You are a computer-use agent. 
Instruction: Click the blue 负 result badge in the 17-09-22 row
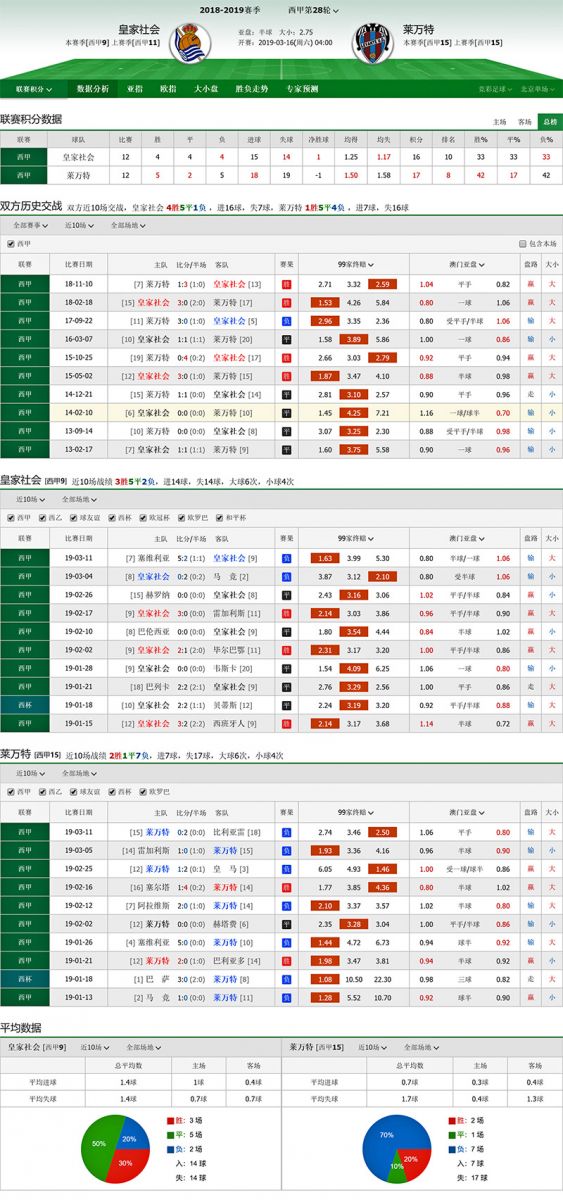(286, 321)
